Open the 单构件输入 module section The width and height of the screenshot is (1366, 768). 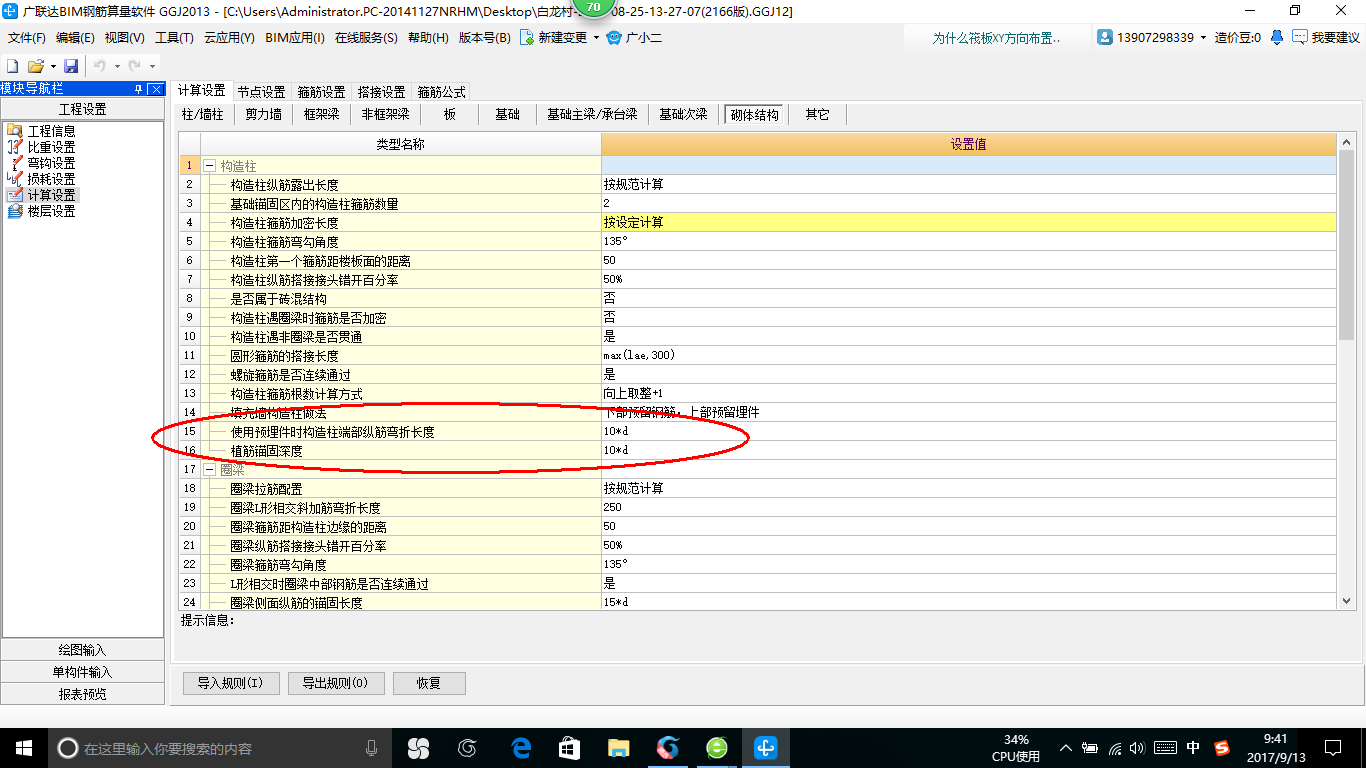click(82, 672)
